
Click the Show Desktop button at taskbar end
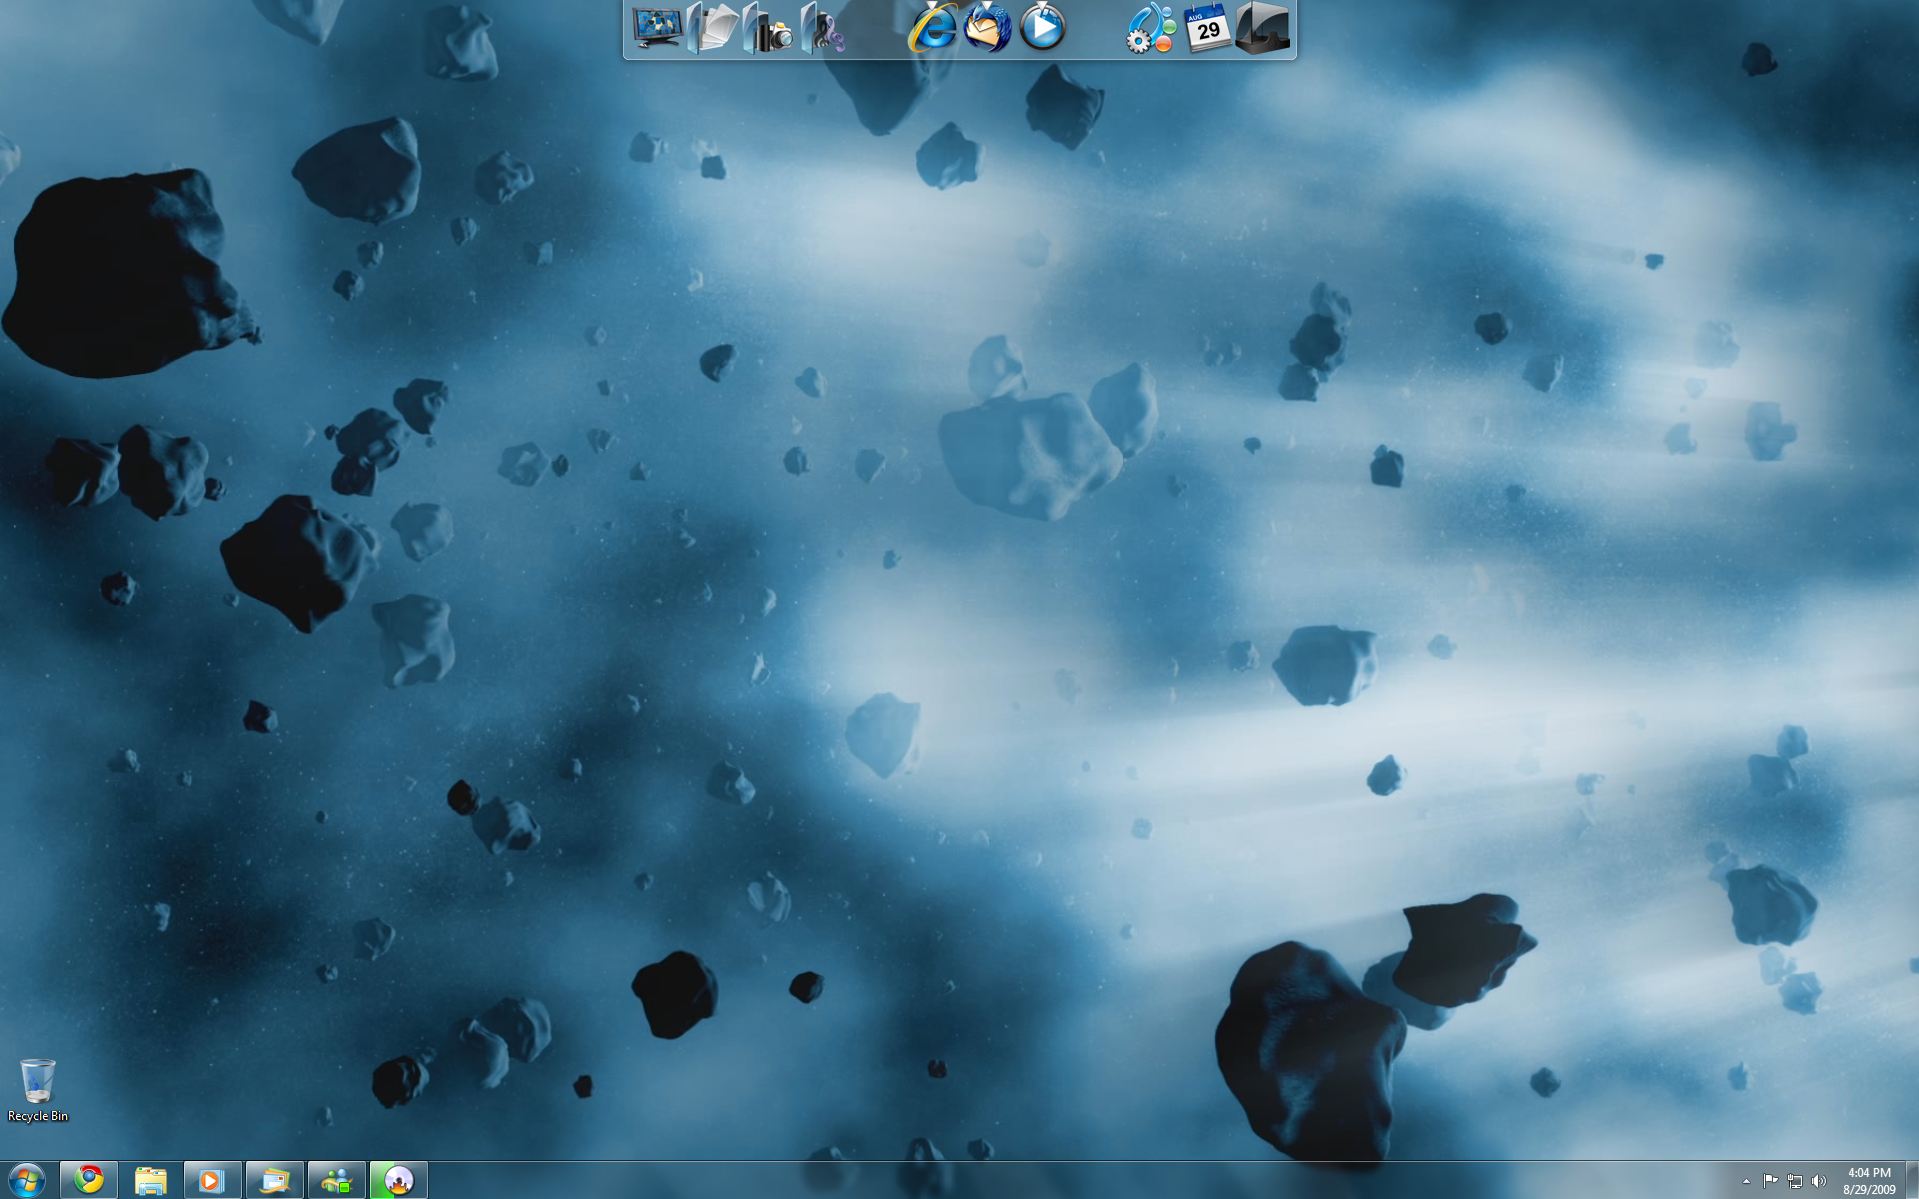point(1911,1180)
